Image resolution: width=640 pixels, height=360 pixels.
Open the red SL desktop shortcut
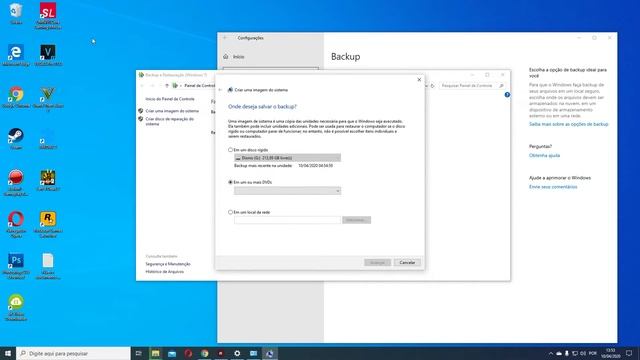[48, 16]
